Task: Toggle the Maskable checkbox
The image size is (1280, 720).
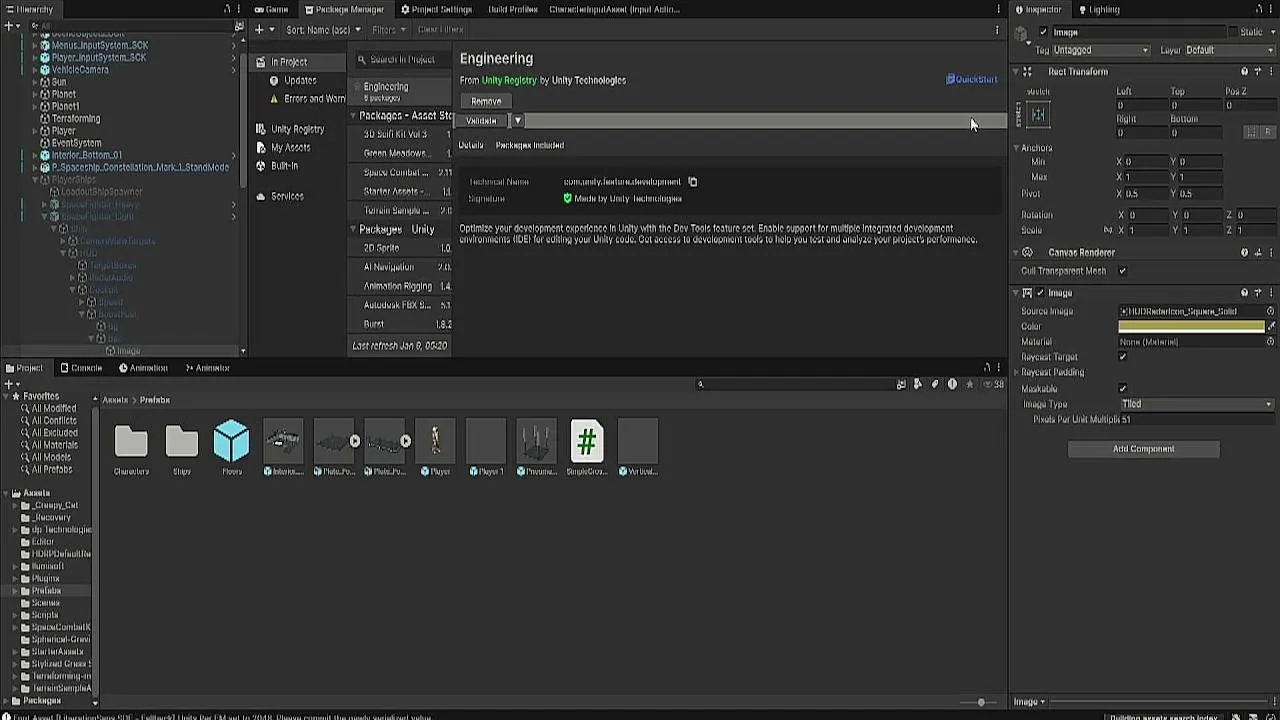Action: point(1122,388)
